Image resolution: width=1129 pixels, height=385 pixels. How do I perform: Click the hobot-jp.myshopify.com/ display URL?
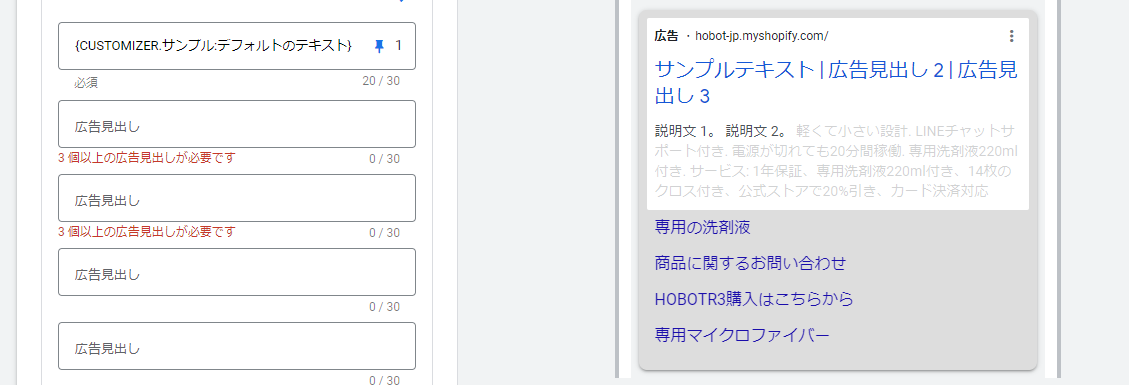point(762,36)
